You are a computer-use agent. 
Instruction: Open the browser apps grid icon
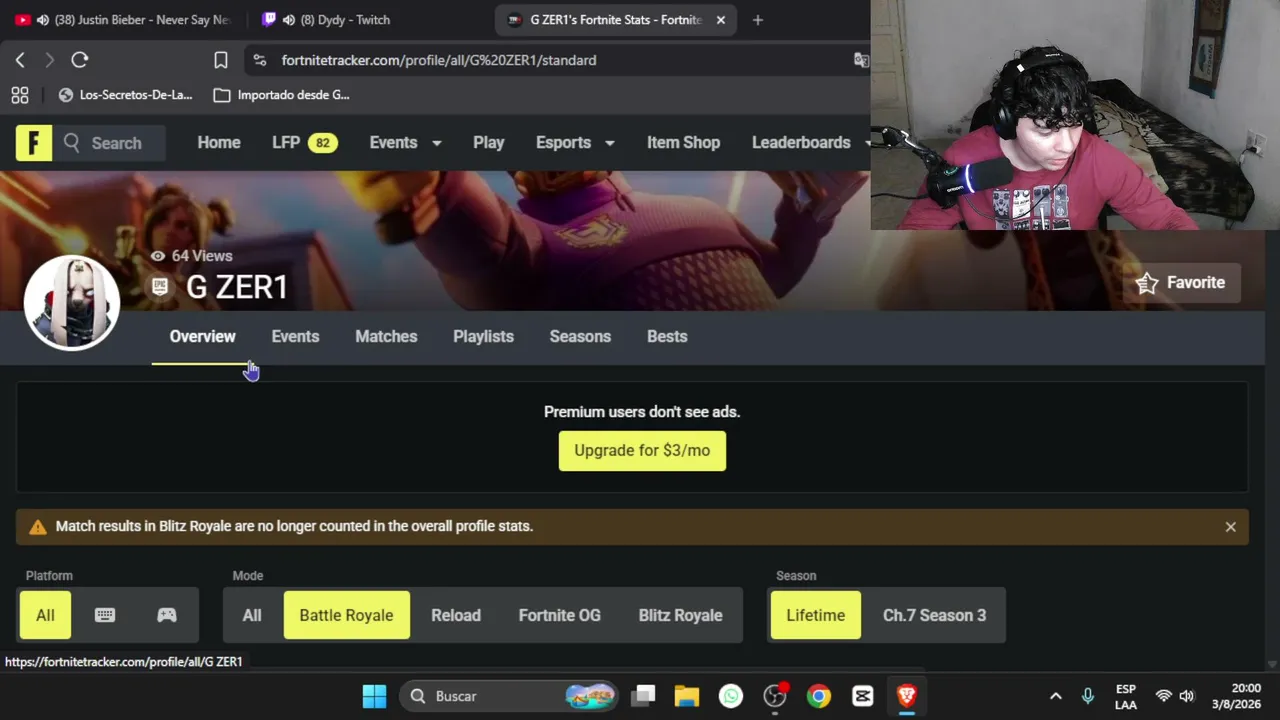click(20, 95)
